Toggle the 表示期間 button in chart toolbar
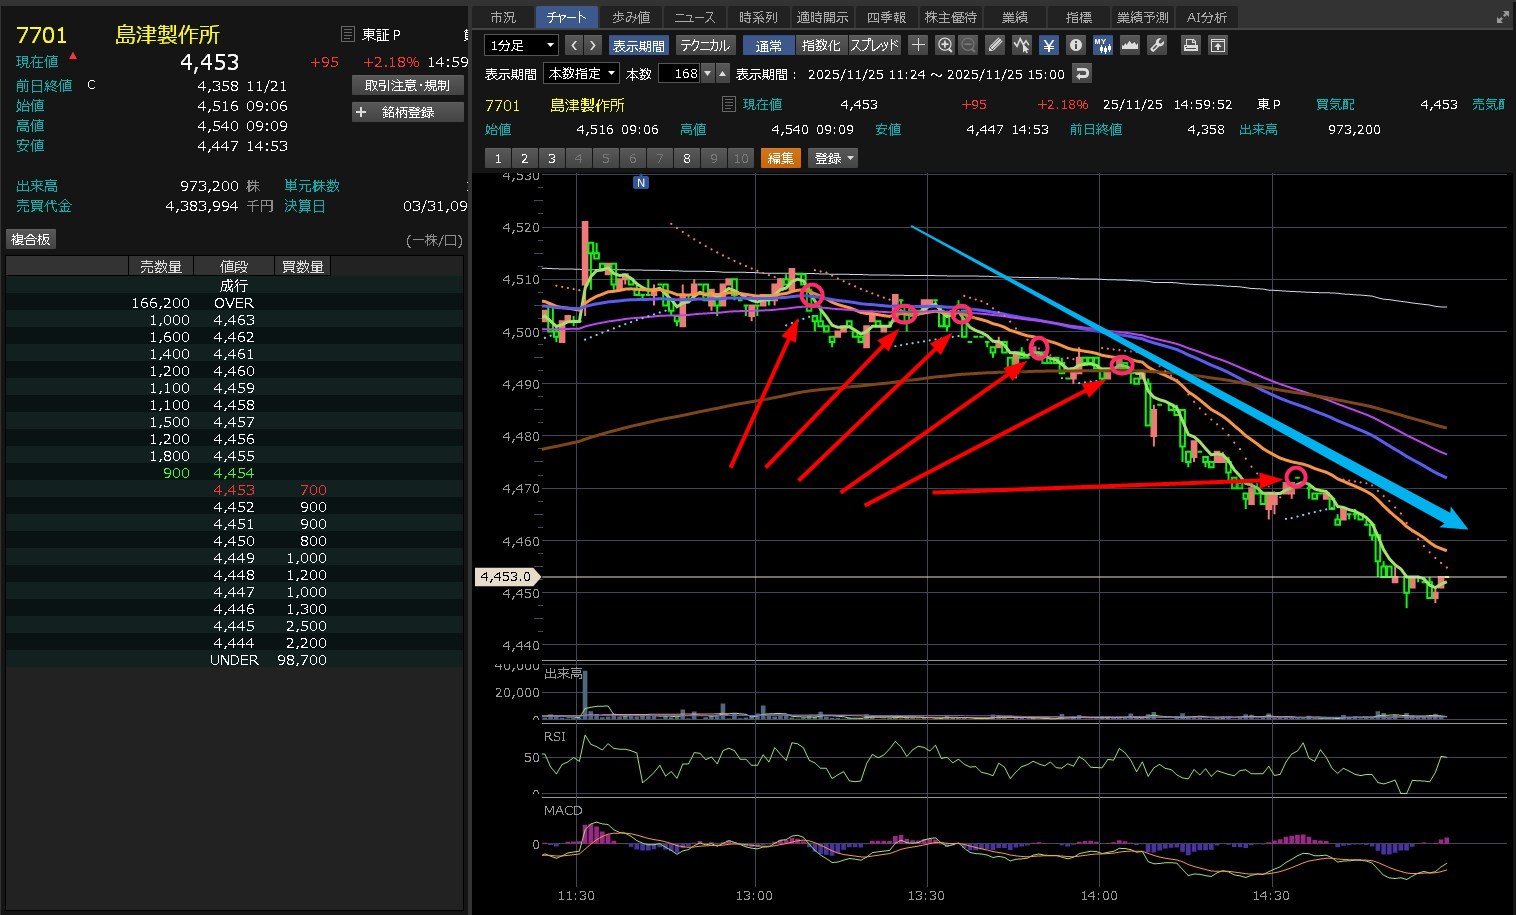 [638, 46]
